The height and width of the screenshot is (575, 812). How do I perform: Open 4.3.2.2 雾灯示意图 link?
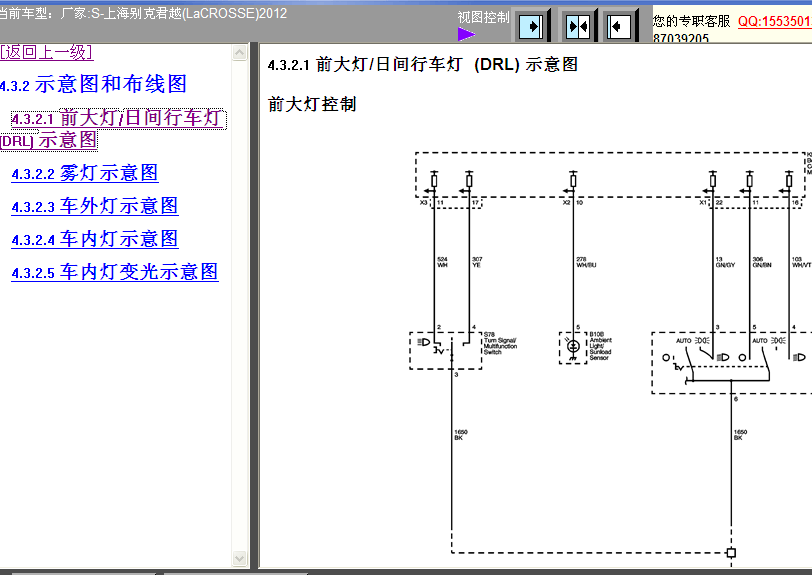(85, 173)
